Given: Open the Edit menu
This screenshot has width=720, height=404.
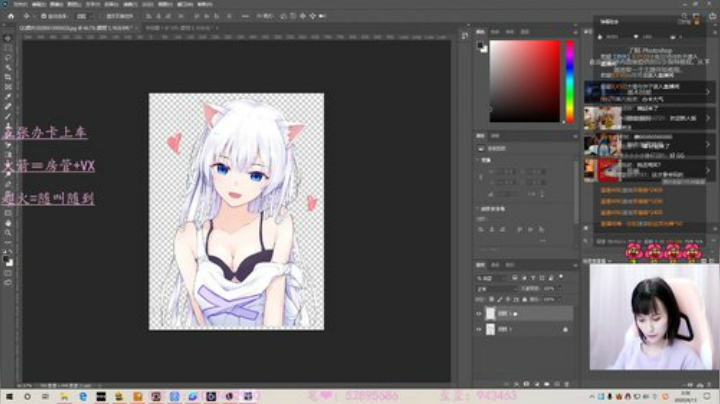Looking at the screenshot, I should pyautogui.click(x=39, y=4).
